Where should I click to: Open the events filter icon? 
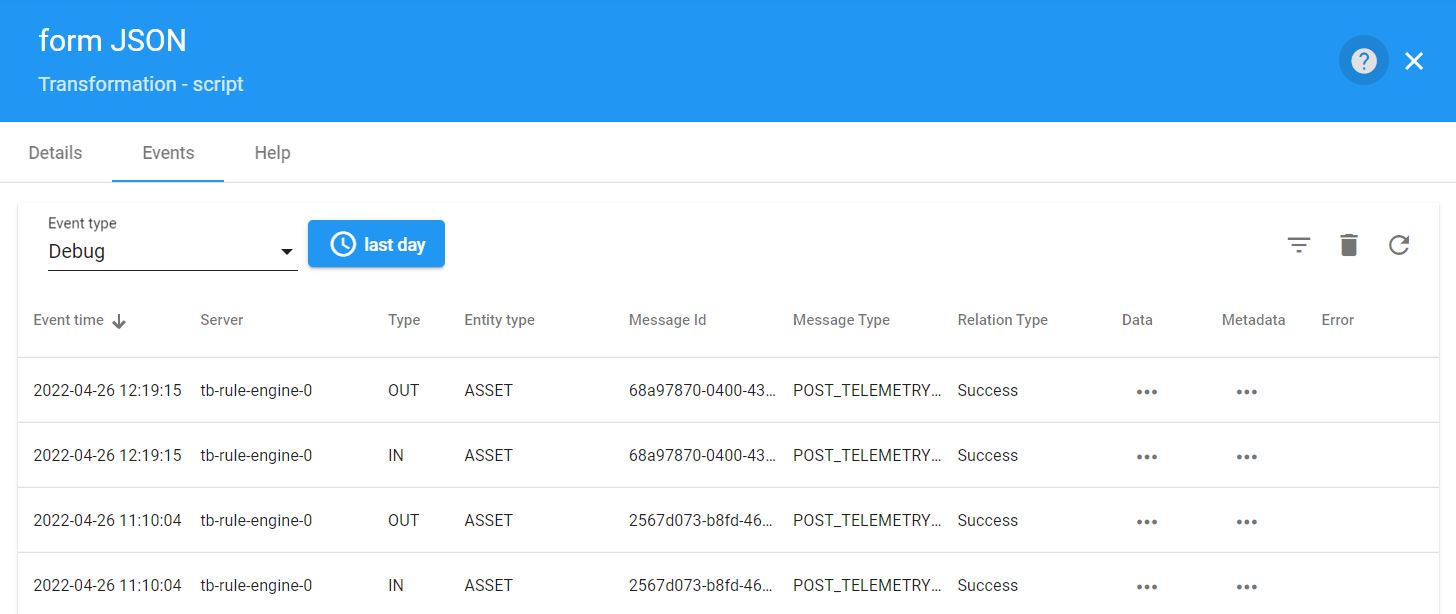coord(1299,245)
